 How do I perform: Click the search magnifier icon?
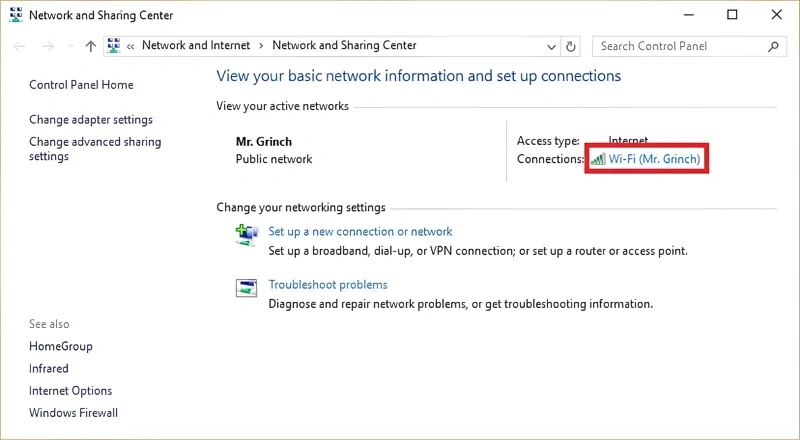[x=772, y=46]
